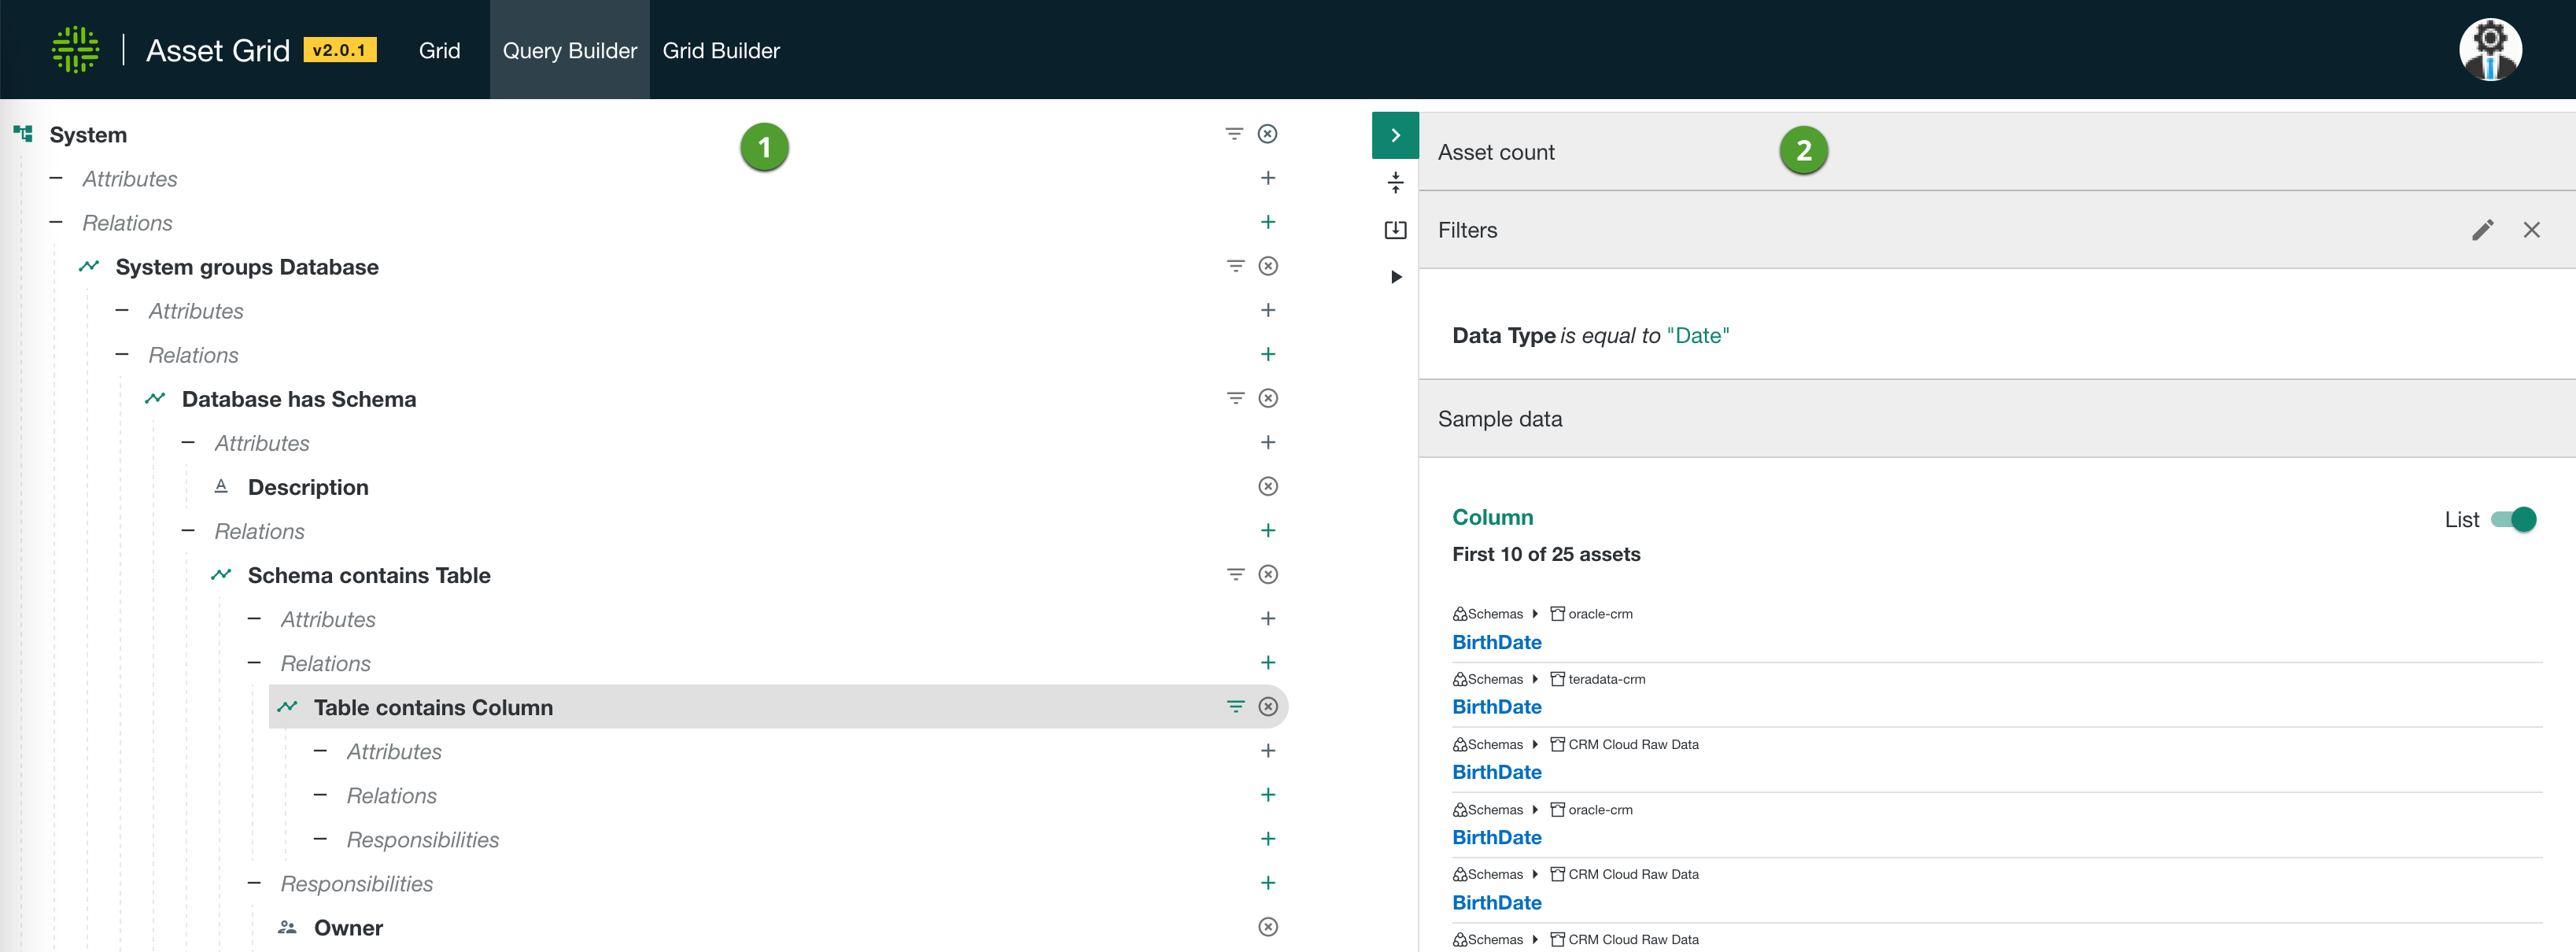Screen dimensions: 2576x952
Task: Open filter for System groups Database
Action: tap(1236, 266)
